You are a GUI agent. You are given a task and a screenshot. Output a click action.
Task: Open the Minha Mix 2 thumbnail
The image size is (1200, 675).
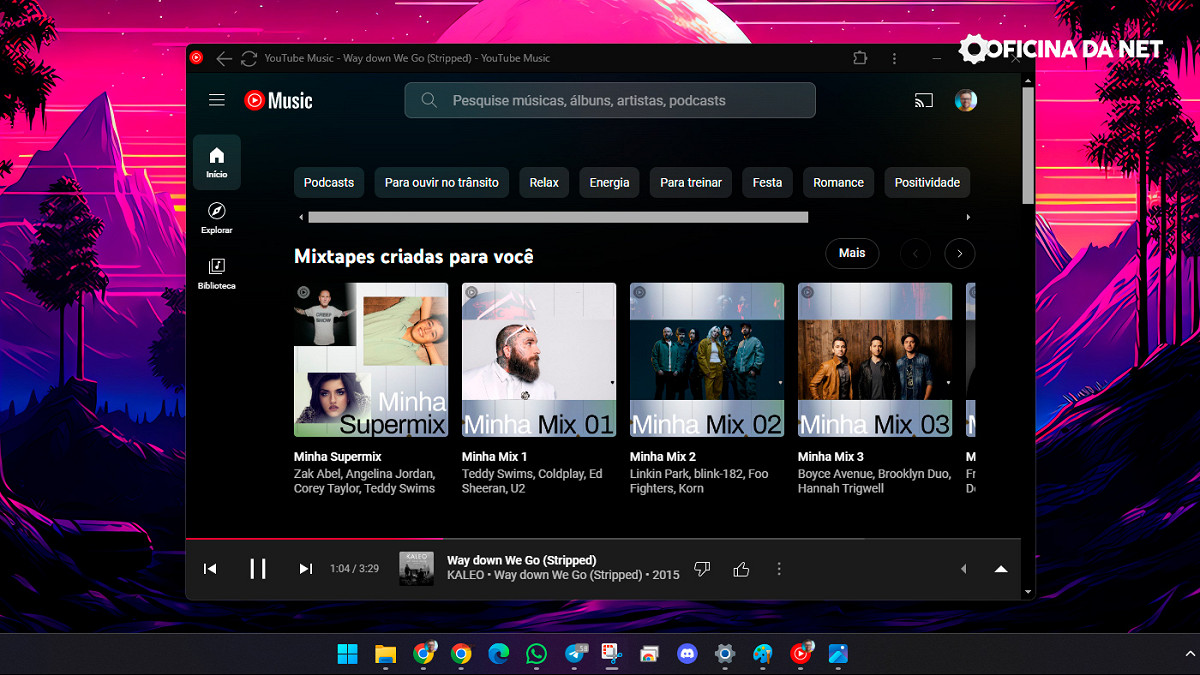click(x=707, y=360)
